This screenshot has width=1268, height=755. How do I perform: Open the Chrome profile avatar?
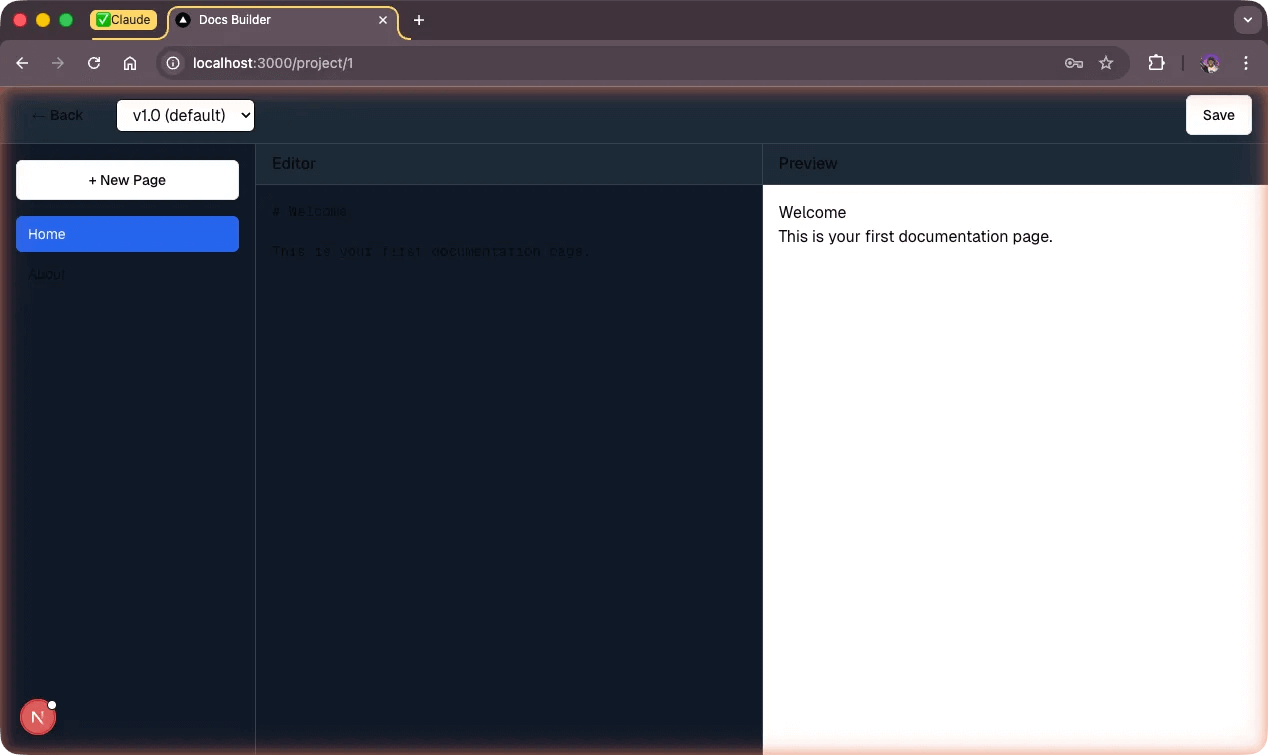pyautogui.click(x=1210, y=63)
